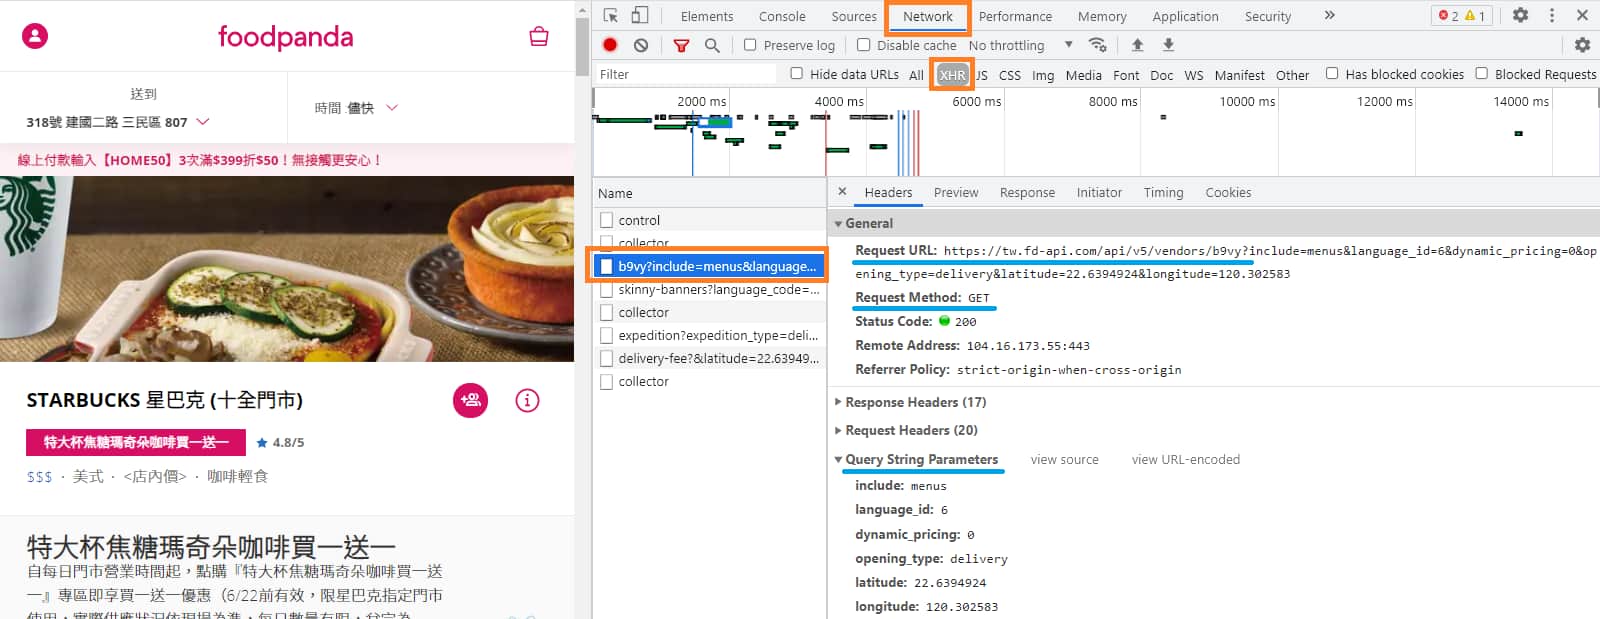Click view URL-encoded link
Image resolution: width=1600 pixels, height=619 pixels.
pos(1185,460)
